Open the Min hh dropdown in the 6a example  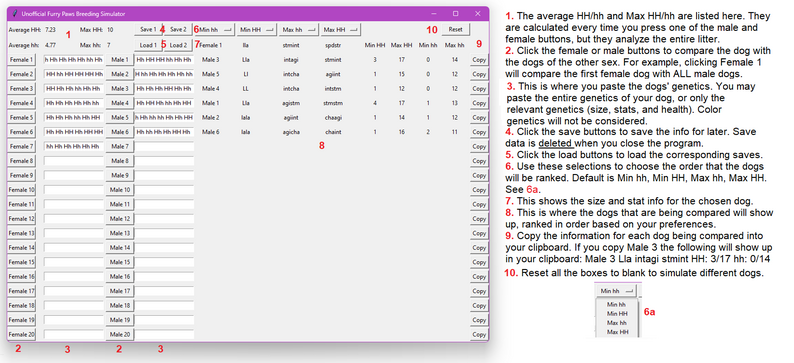[616, 291]
